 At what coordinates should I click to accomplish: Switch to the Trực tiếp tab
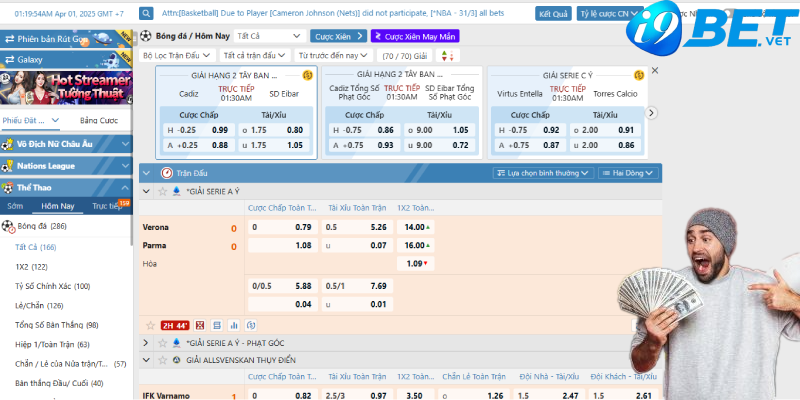coord(109,206)
